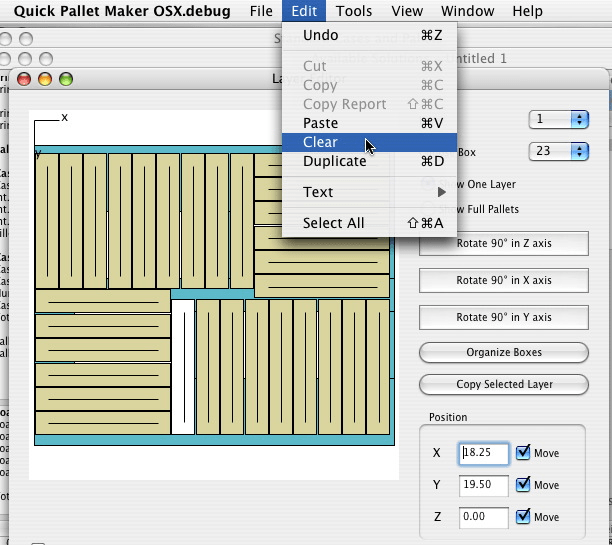The width and height of the screenshot is (612, 545).
Task: Choose Paste from the Edit menu
Action: (369, 123)
